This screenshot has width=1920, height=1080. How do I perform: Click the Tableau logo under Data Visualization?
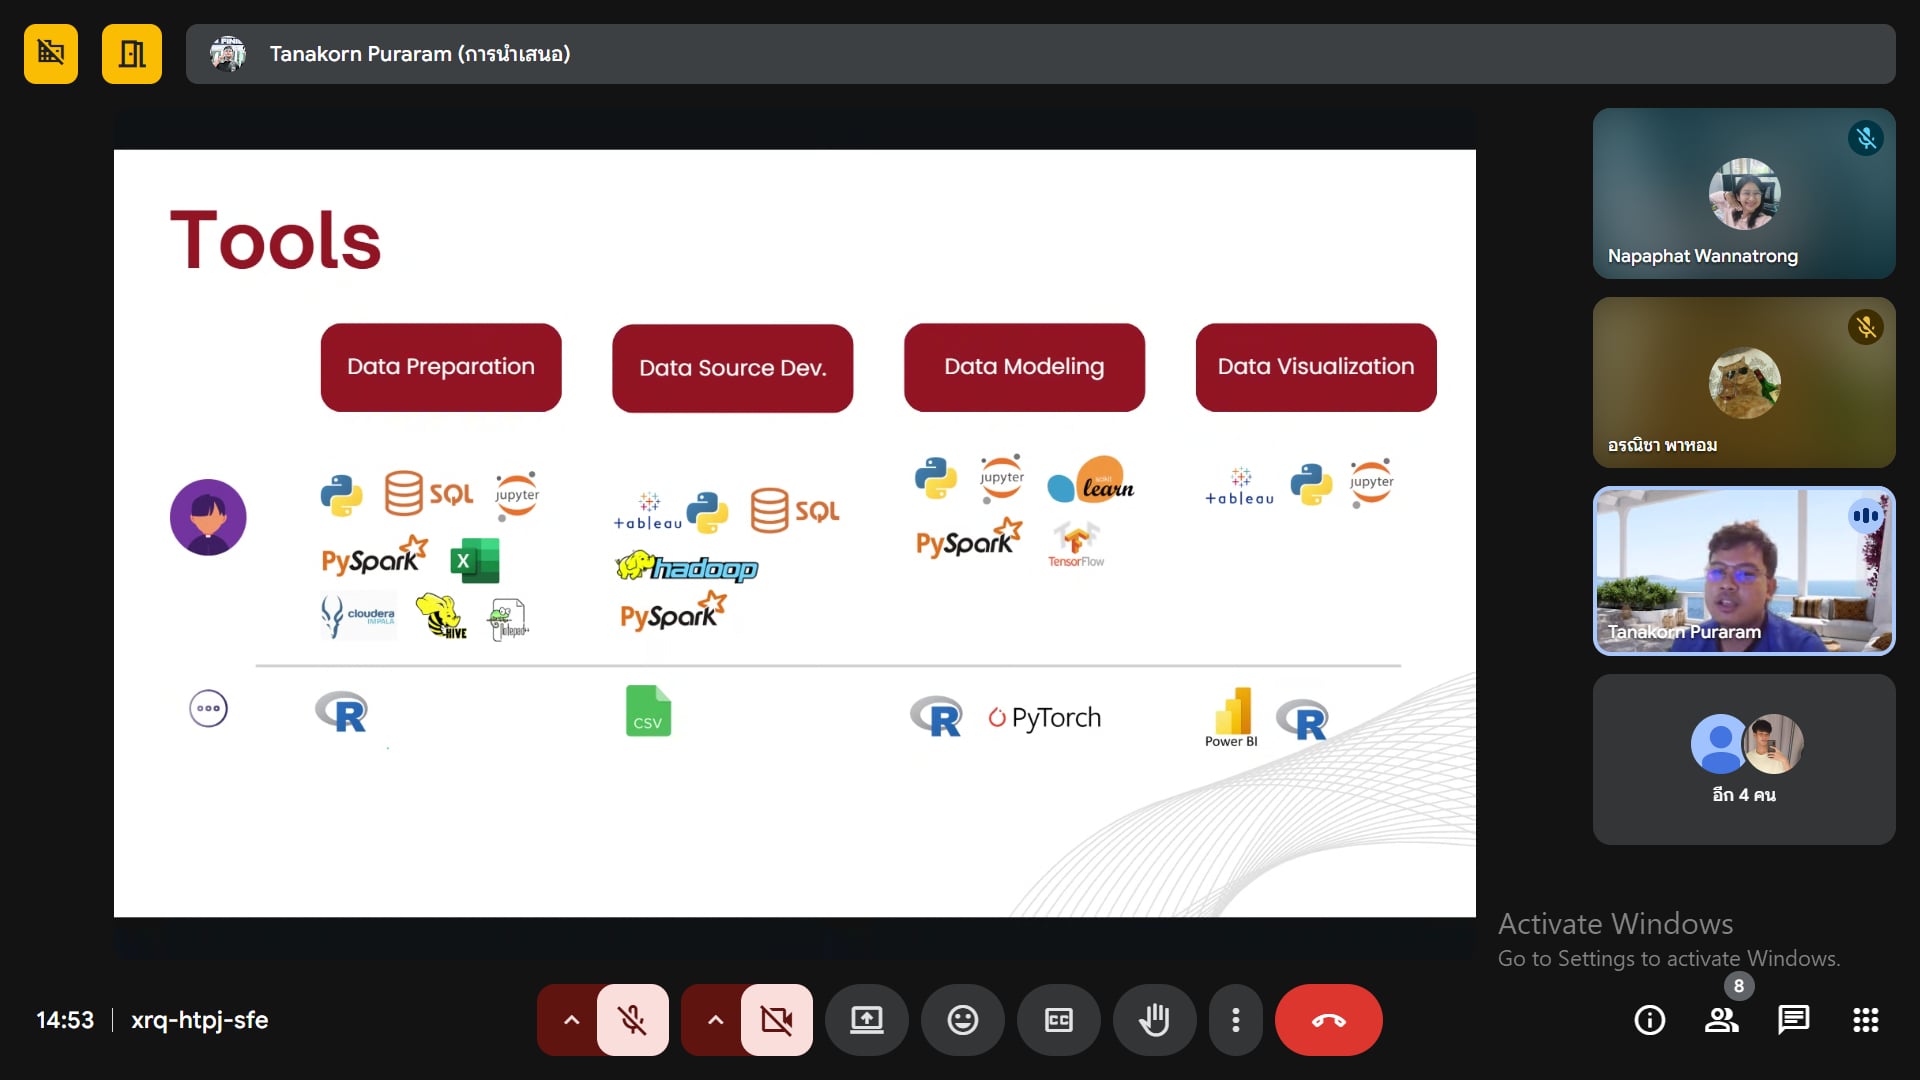tap(1240, 486)
